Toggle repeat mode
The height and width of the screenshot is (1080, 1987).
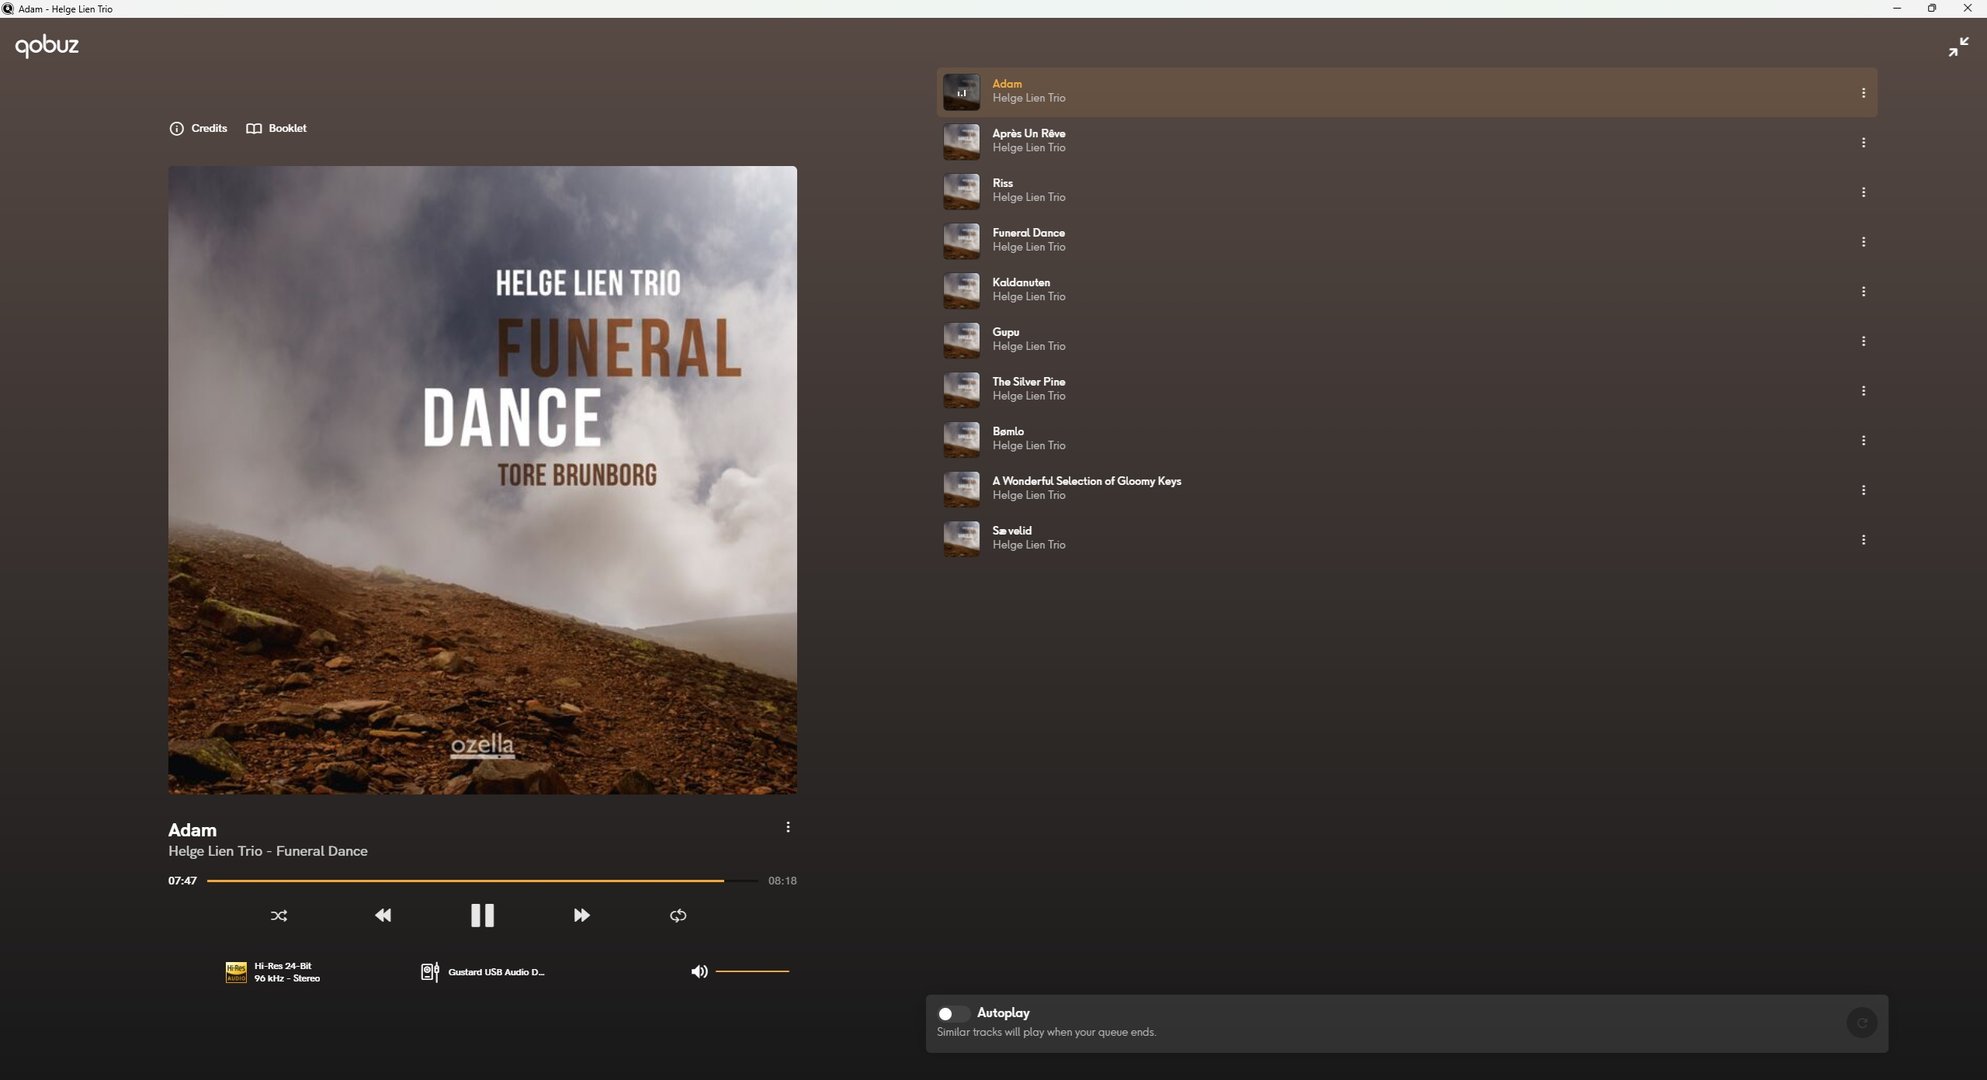click(x=678, y=915)
